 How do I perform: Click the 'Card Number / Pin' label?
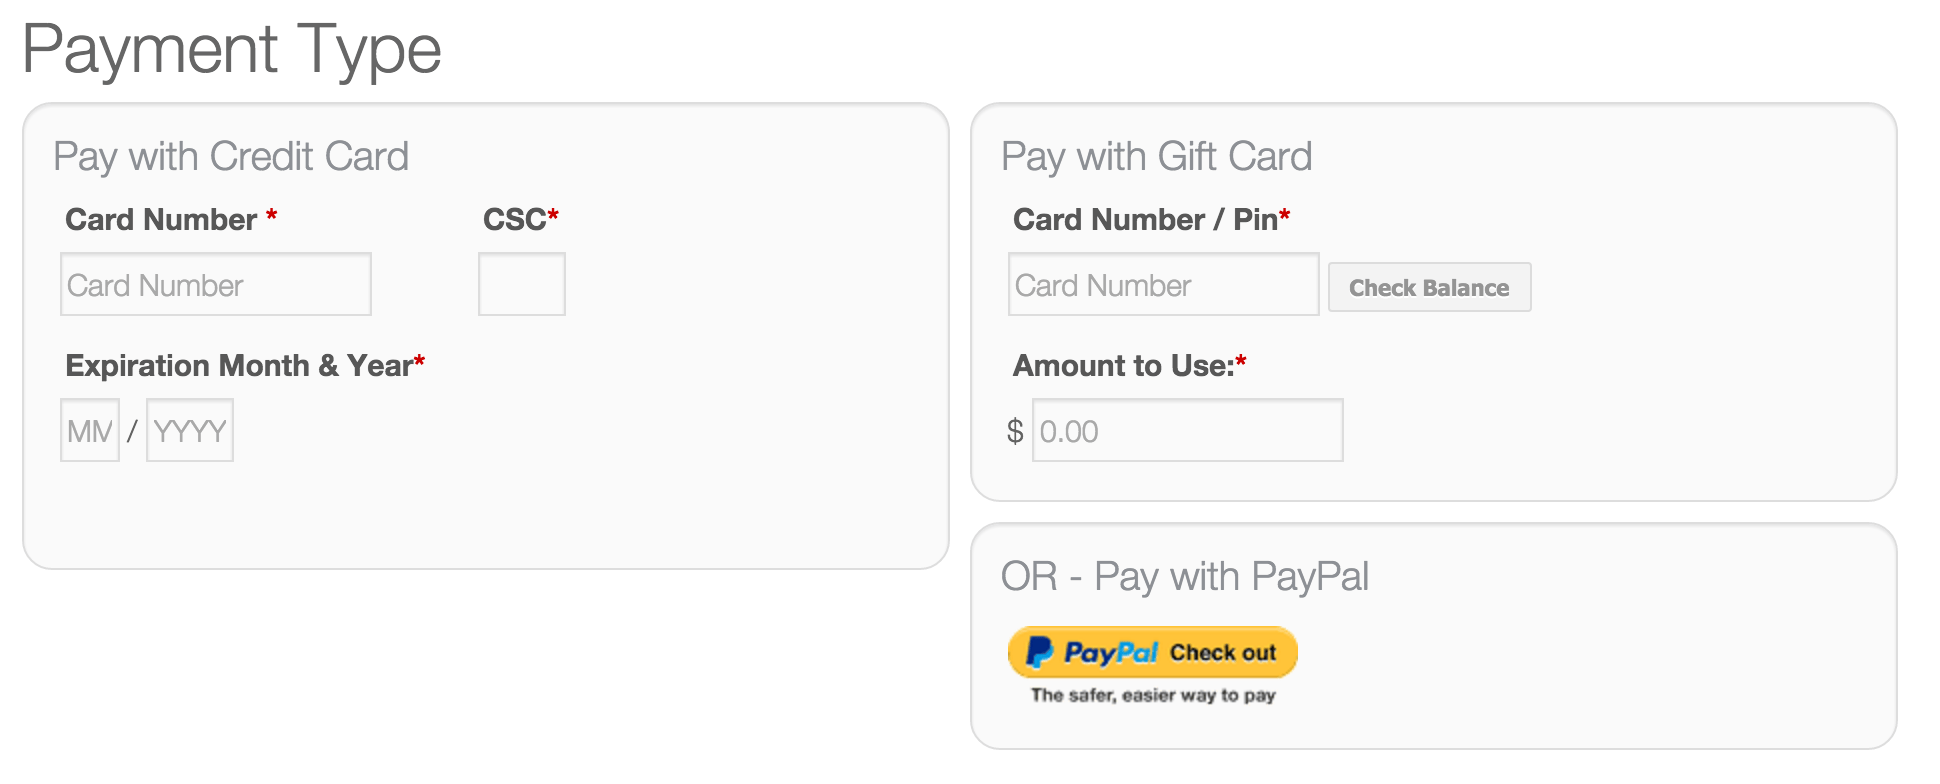[x=1145, y=220]
